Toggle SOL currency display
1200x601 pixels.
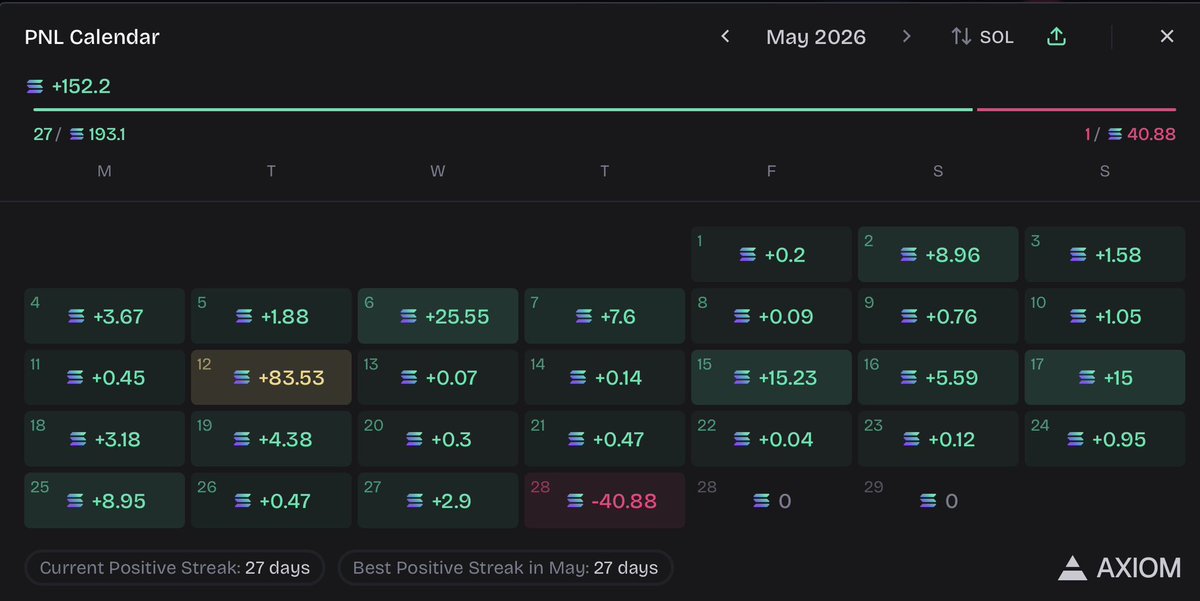pos(982,37)
